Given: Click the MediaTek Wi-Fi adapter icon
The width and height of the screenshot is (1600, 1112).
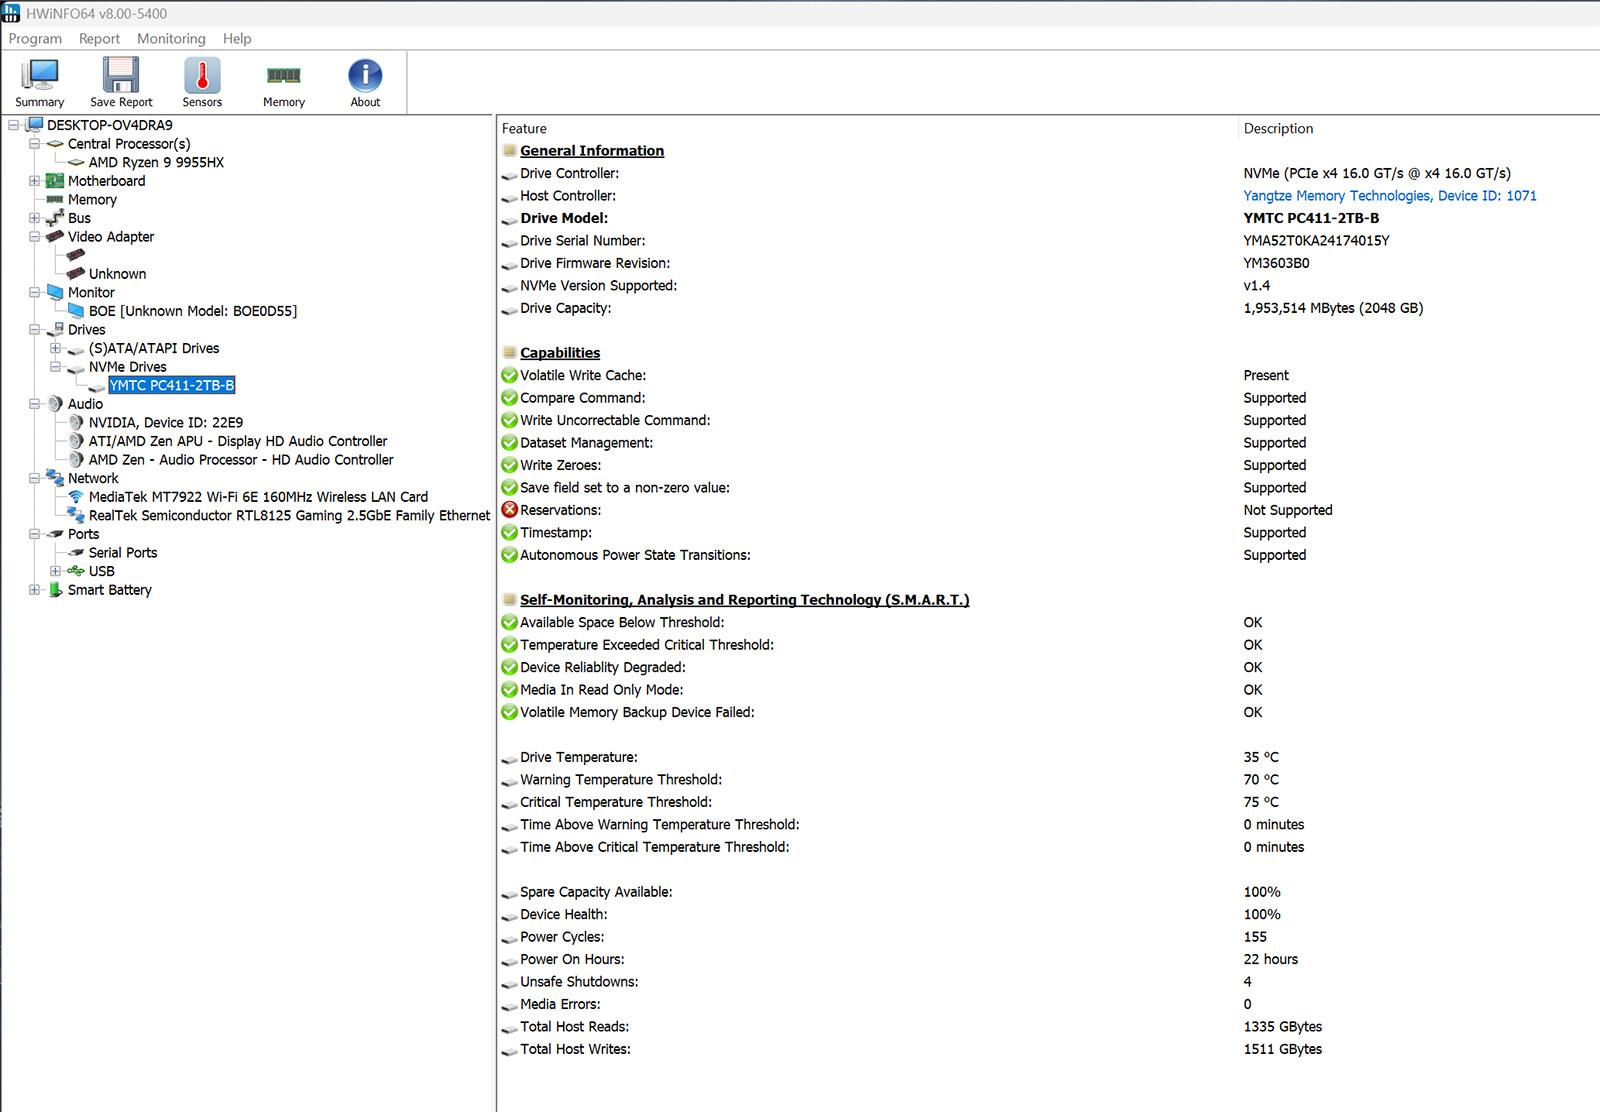Looking at the screenshot, I should click(x=76, y=497).
